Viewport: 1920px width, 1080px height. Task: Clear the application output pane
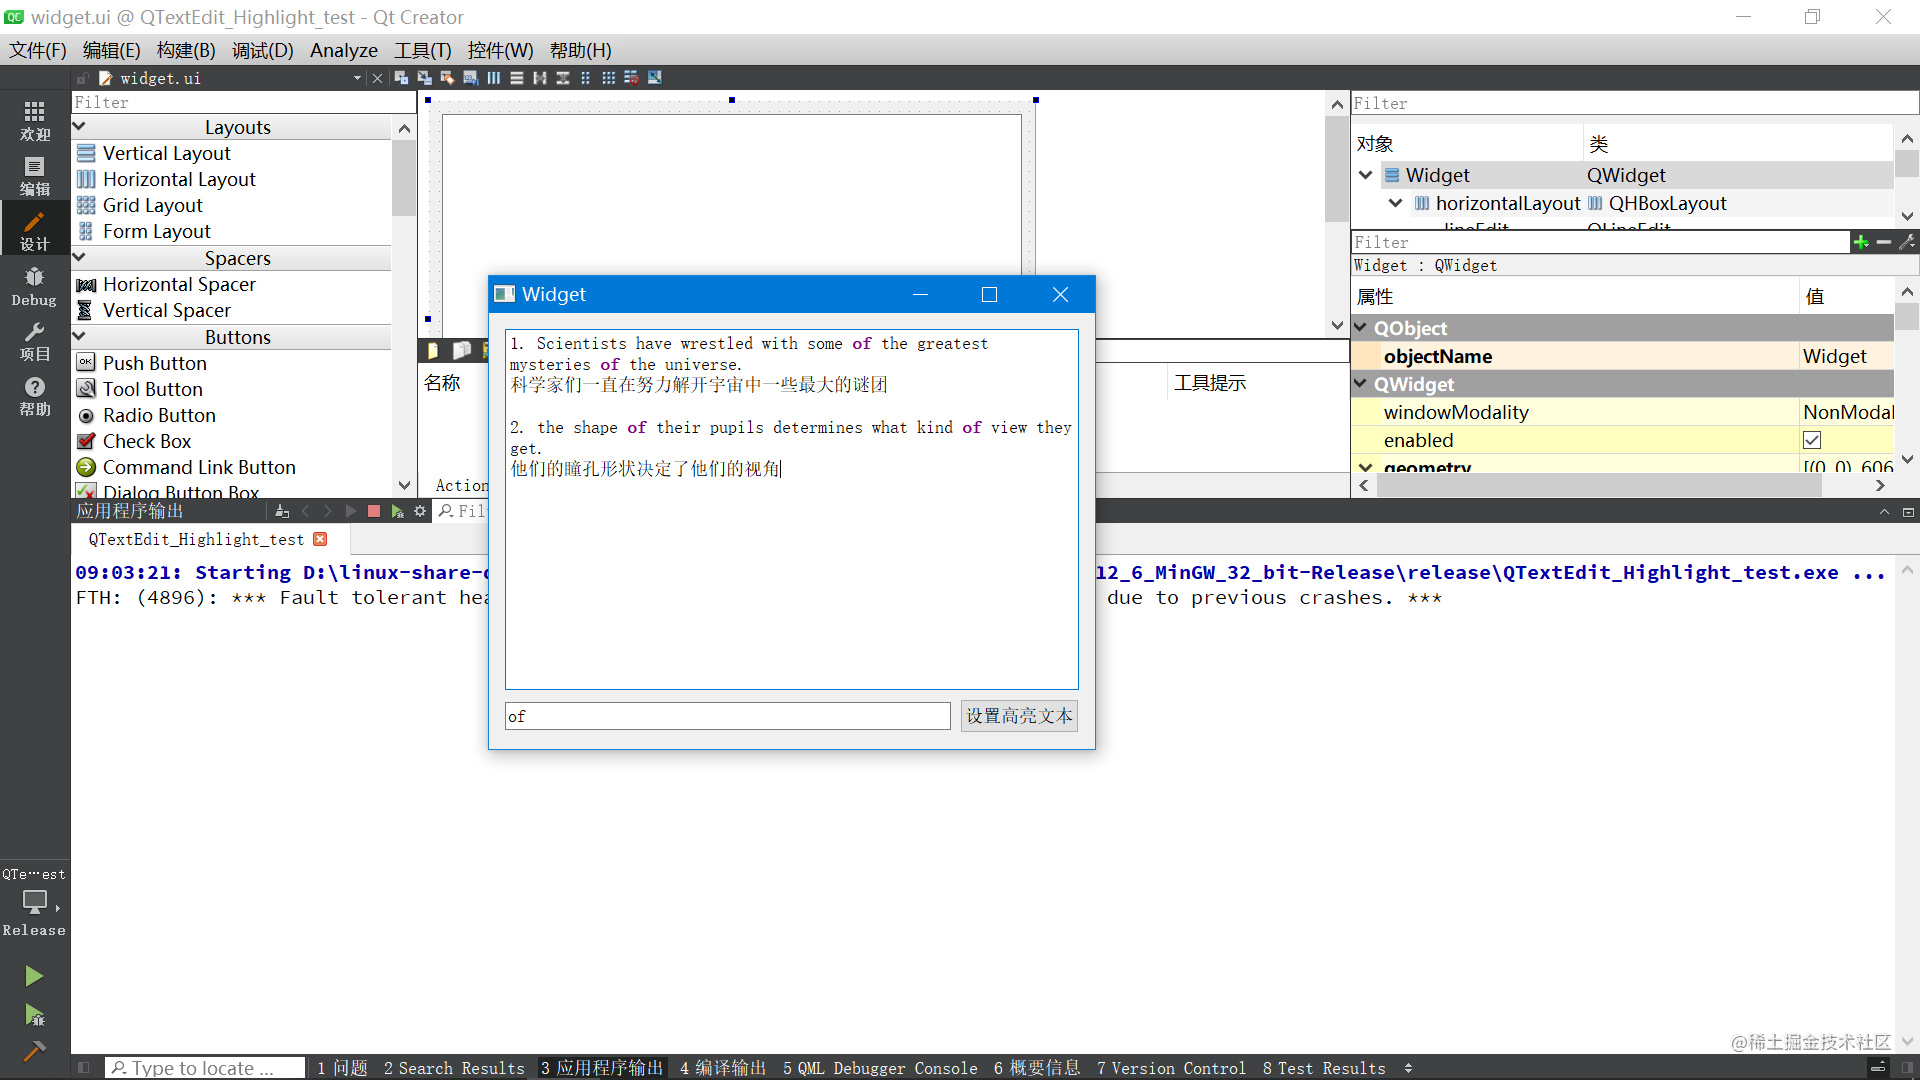pos(282,511)
